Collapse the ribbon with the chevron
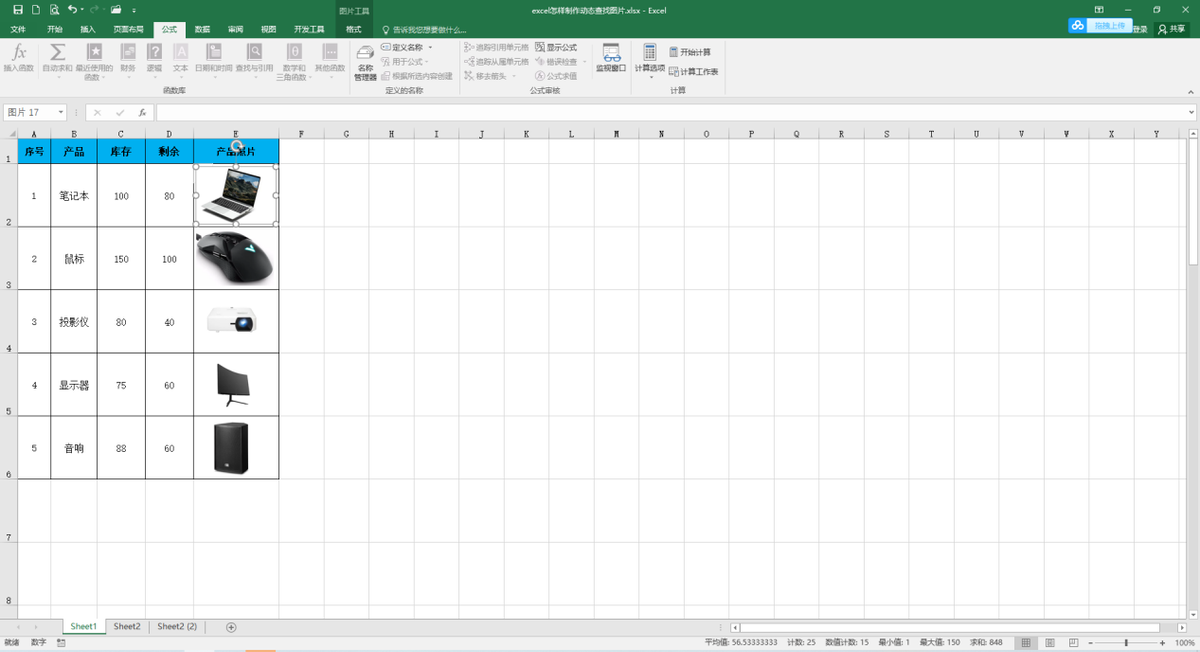The image size is (1200, 652). [x=1191, y=90]
